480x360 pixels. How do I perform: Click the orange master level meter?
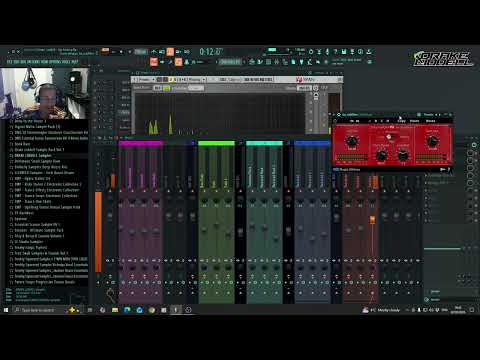tap(99, 232)
